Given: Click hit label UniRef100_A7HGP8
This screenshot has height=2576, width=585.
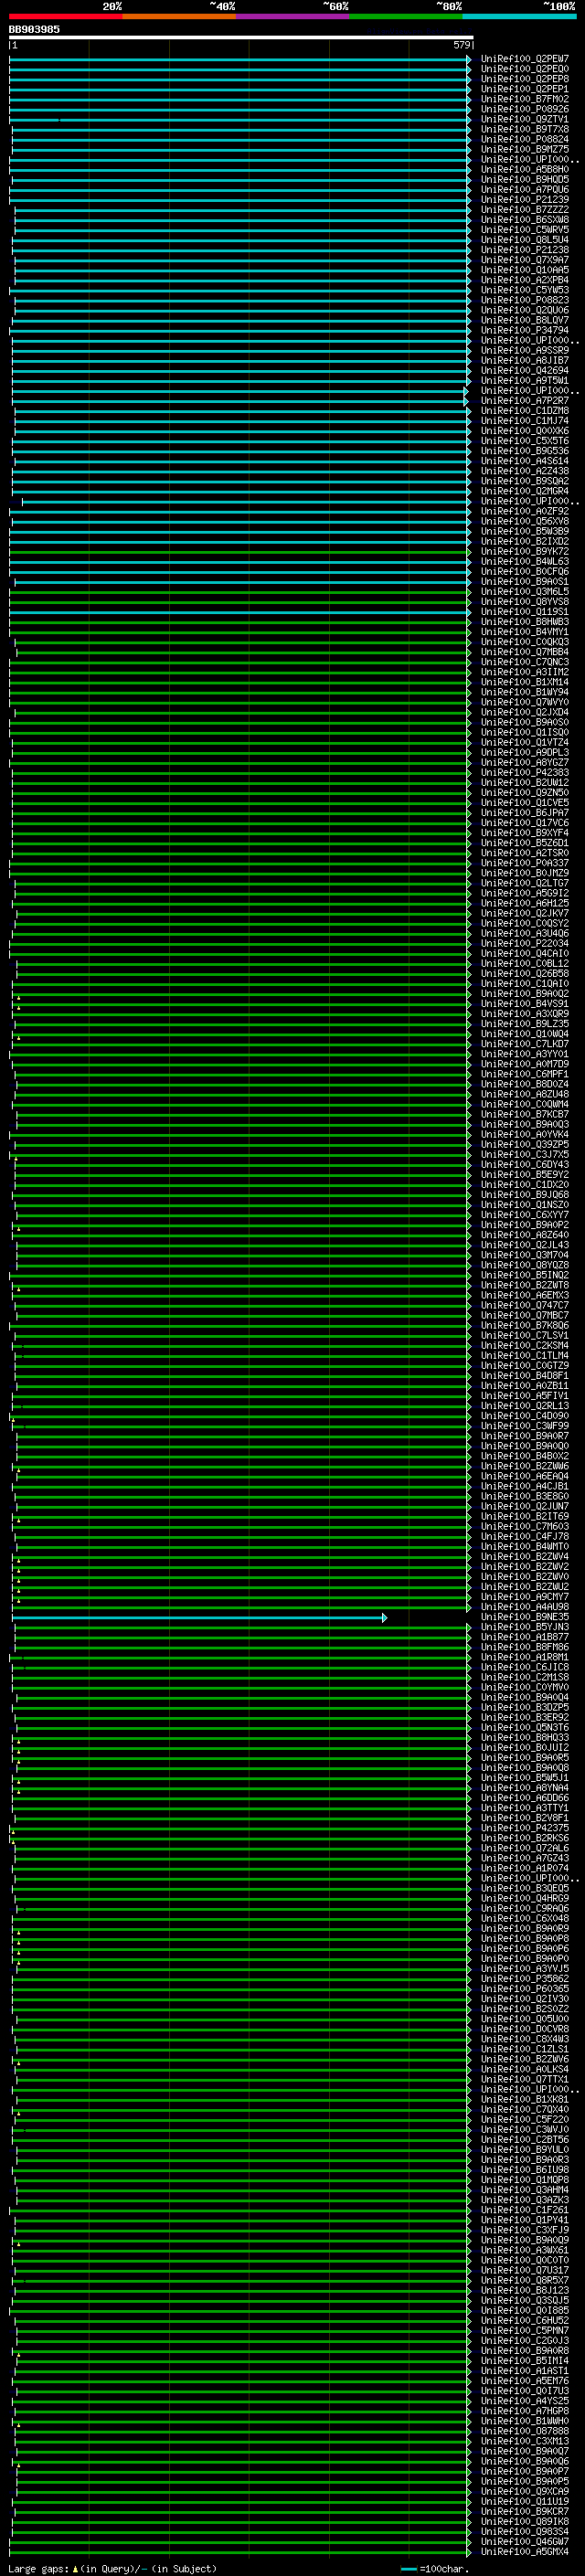Looking at the screenshot, I should pyautogui.click(x=525, y=2411).
